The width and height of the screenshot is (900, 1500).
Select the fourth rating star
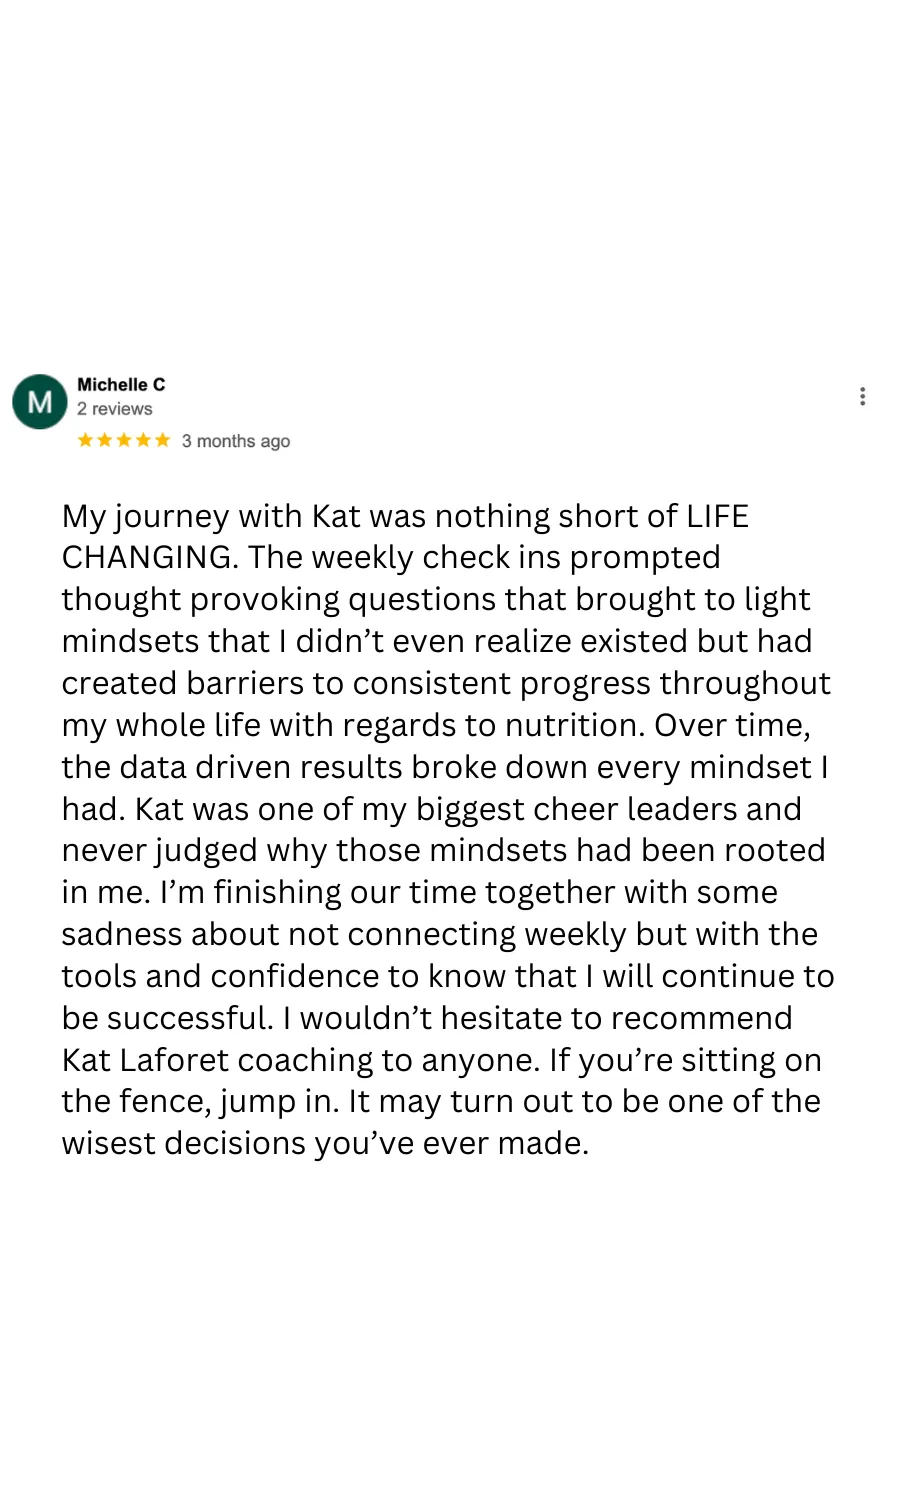point(143,440)
